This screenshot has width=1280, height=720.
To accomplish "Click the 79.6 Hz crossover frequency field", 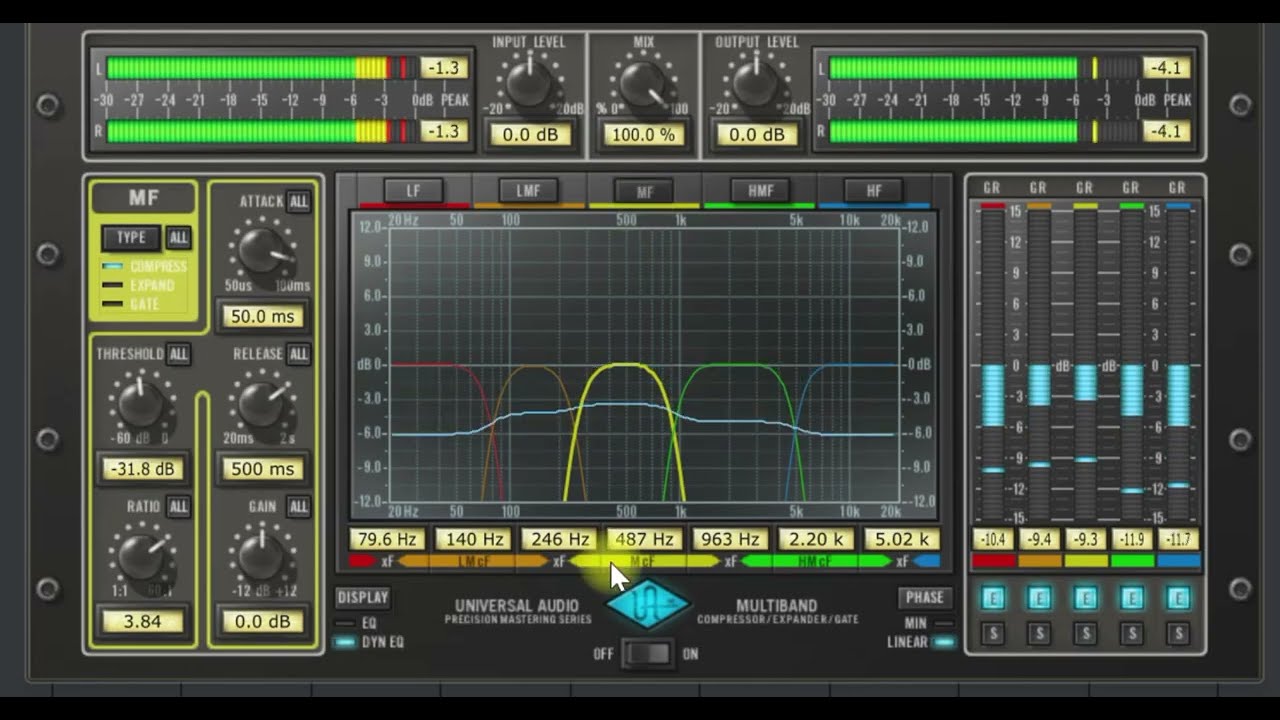I will [x=387, y=539].
